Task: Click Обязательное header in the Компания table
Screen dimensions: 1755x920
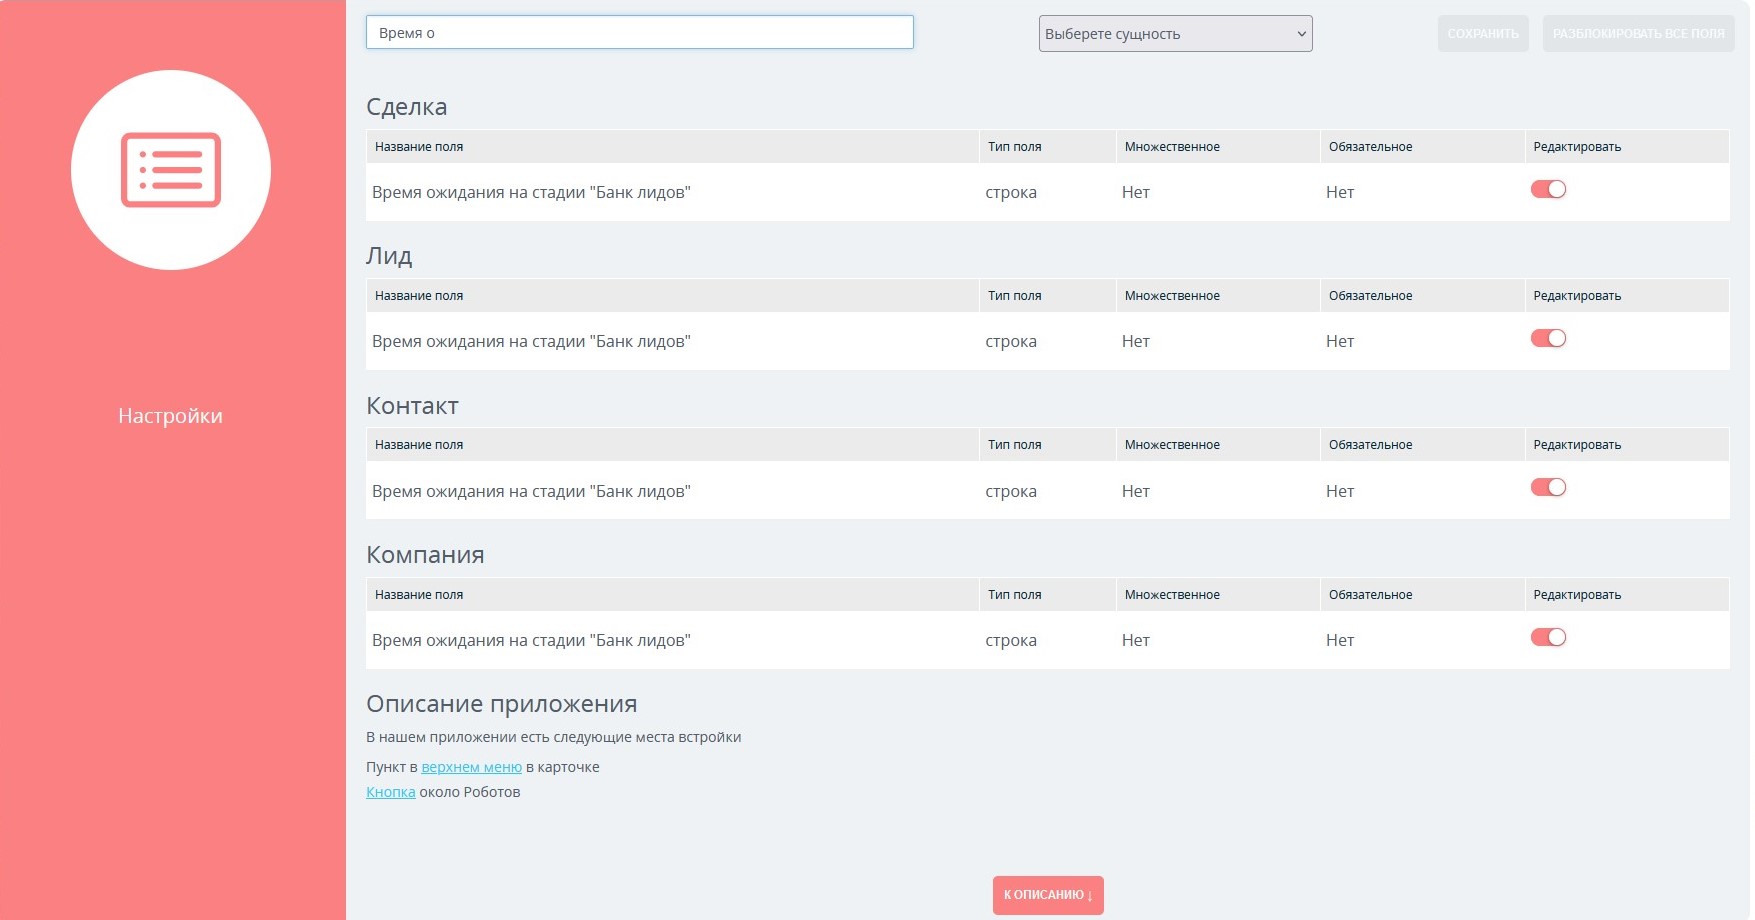Action: coord(1370,595)
